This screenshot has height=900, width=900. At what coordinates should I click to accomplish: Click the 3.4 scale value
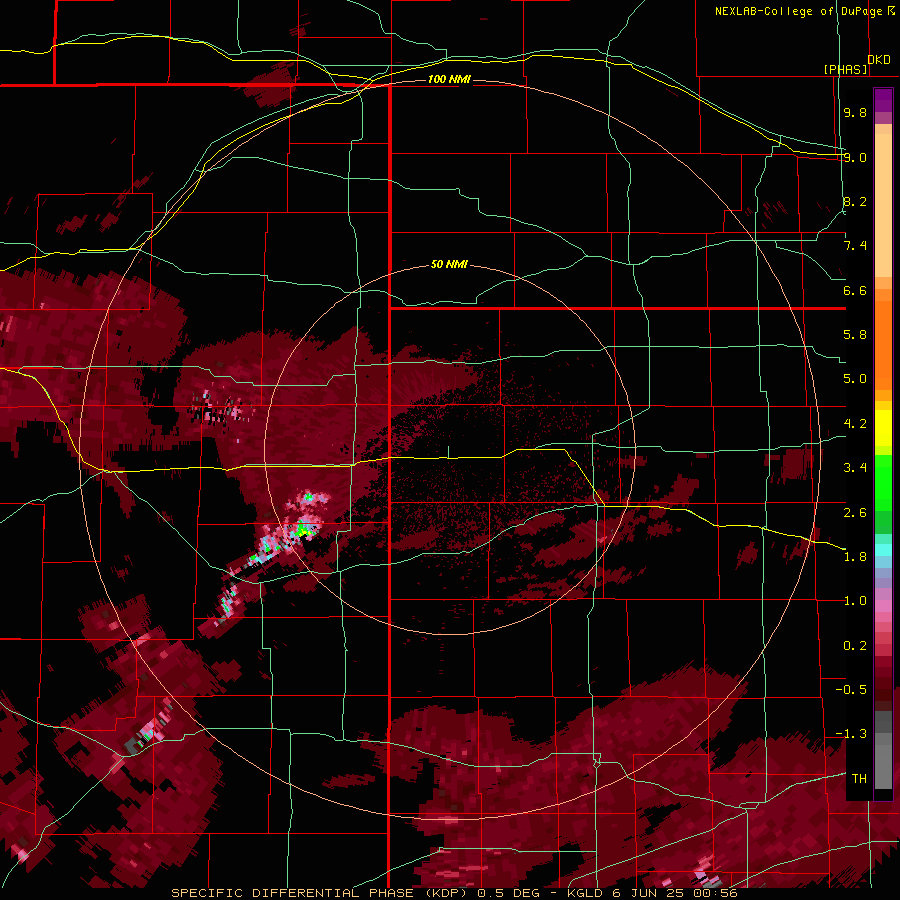click(x=855, y=468)
